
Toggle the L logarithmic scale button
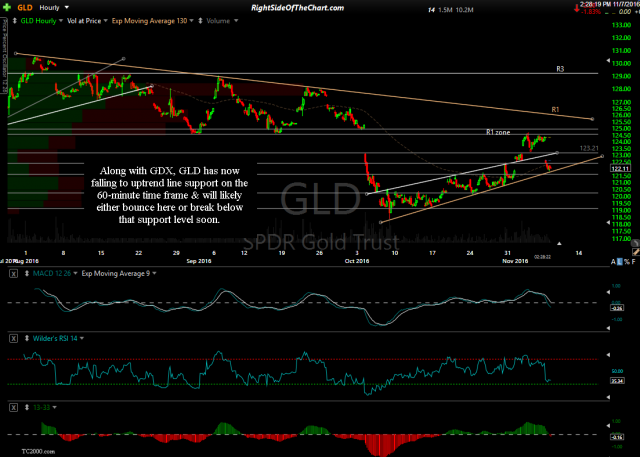click(620, 262)
